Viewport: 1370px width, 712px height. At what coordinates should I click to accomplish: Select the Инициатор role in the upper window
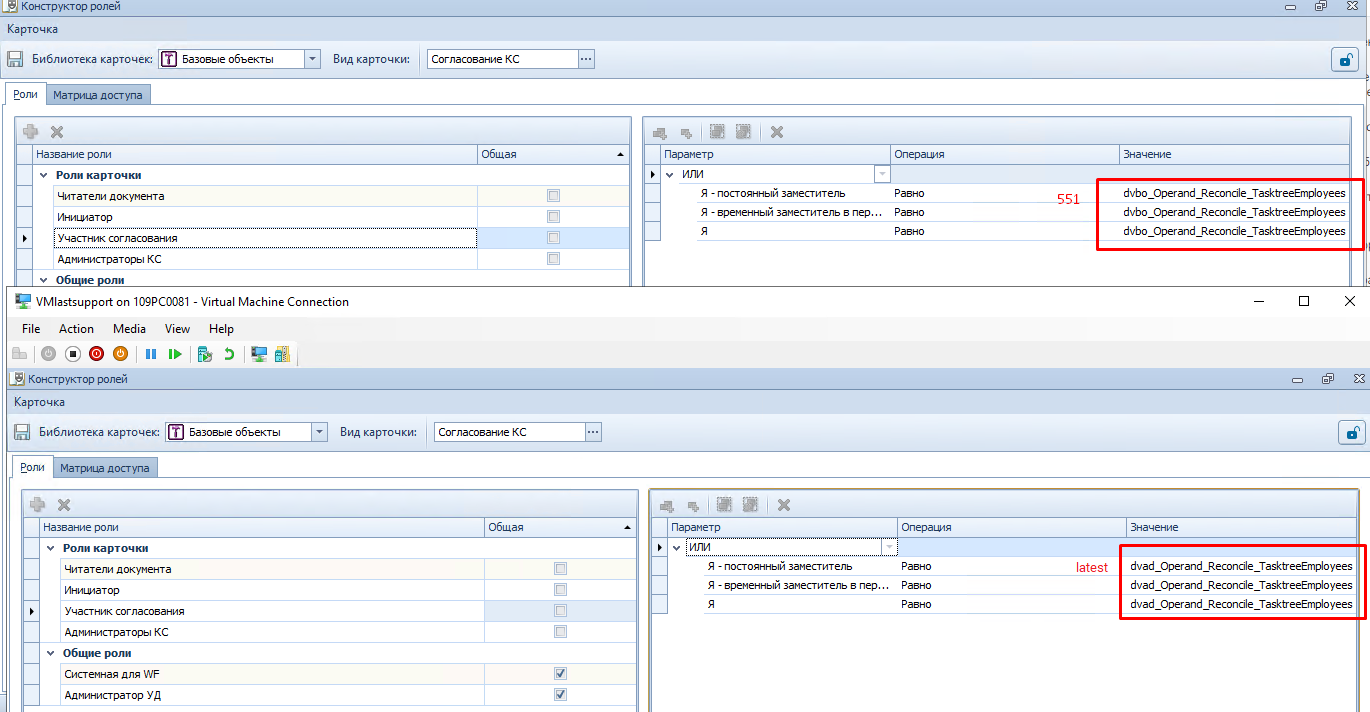(x=85, y=217)
